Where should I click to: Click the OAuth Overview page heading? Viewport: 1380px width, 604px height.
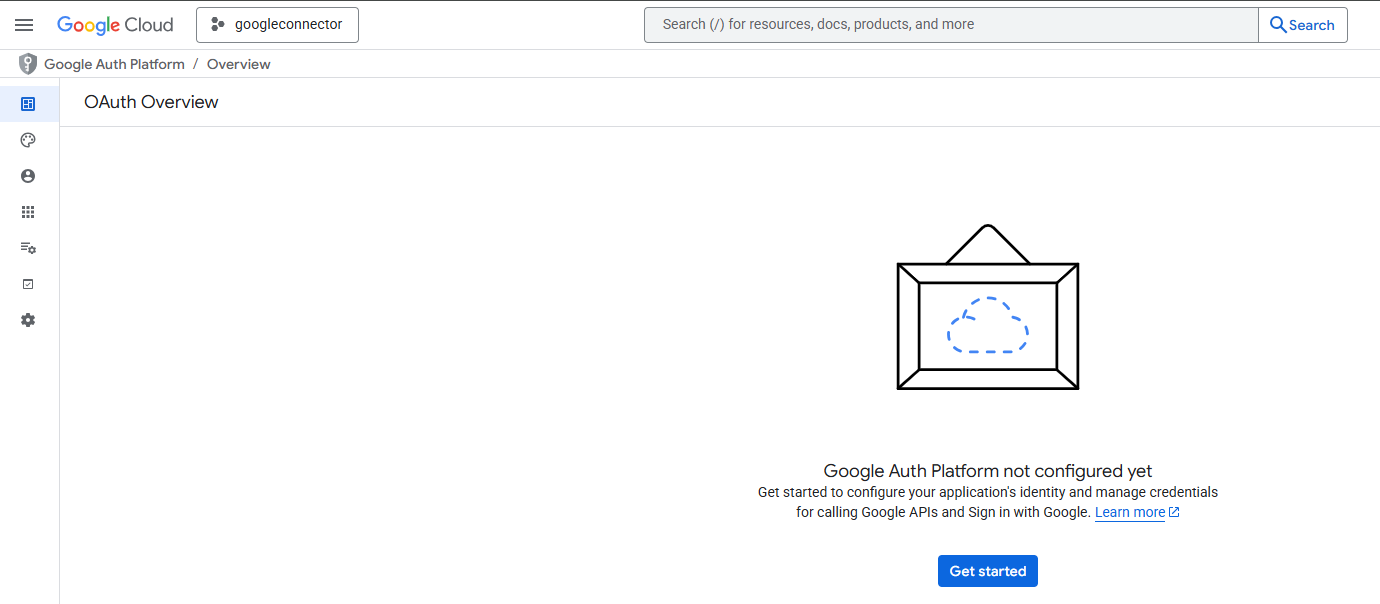coord(151,102)
